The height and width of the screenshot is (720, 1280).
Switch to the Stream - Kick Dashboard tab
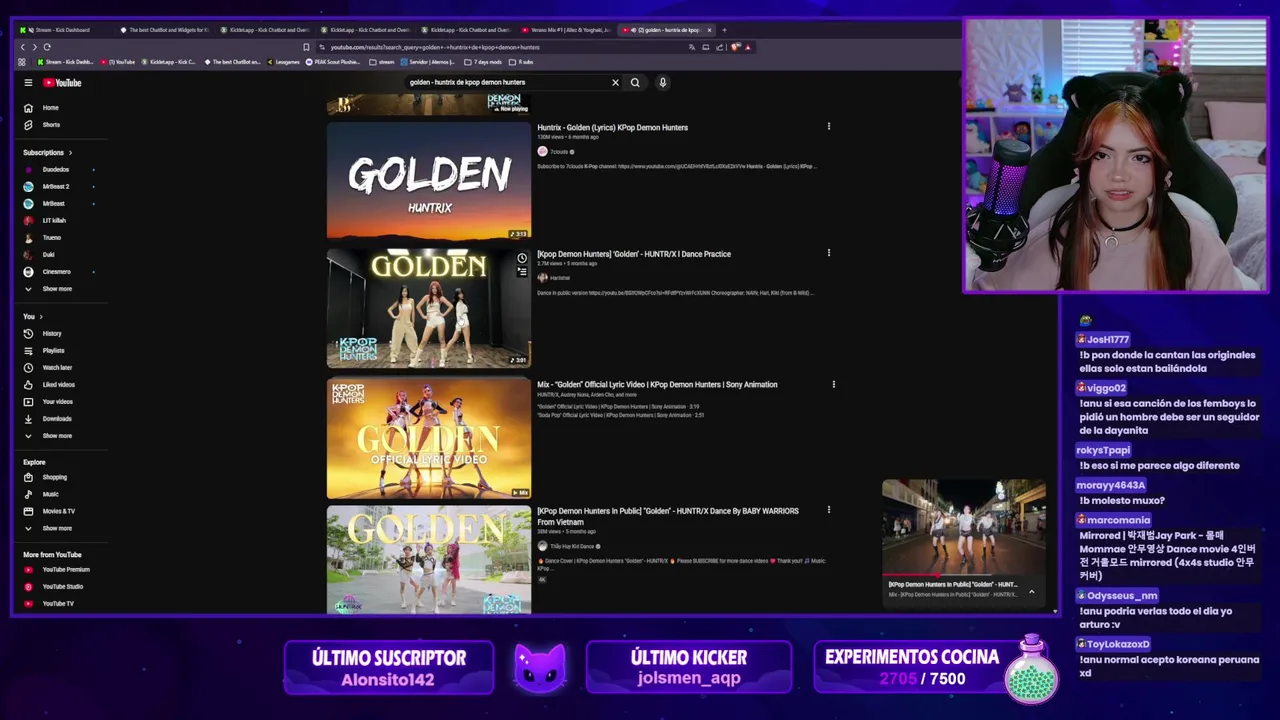pyautogui.click(x=62, y=30)
